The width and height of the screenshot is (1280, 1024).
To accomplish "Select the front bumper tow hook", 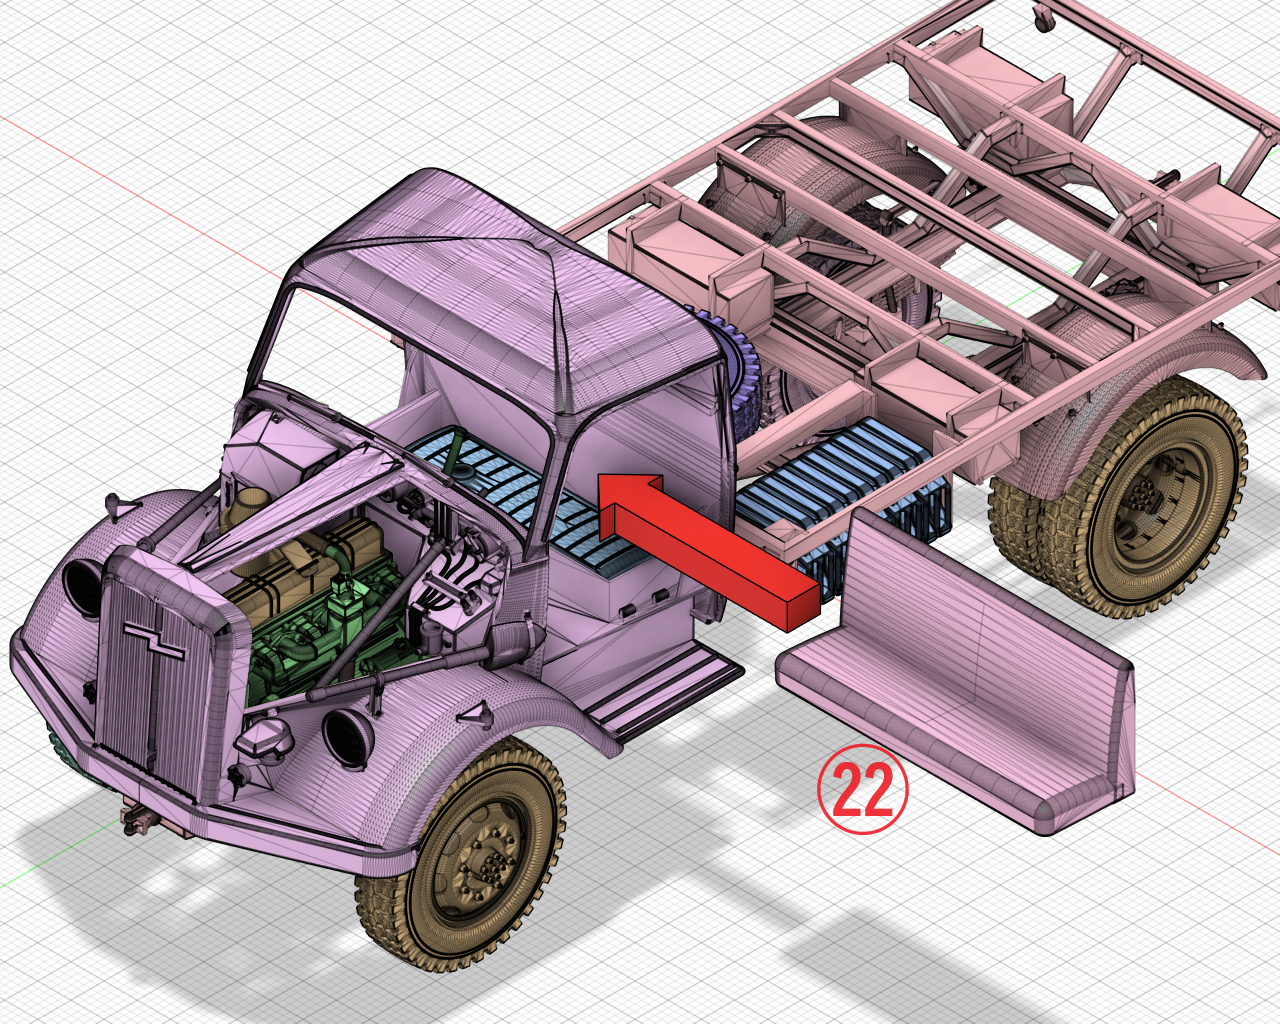I will click(135, 820).
